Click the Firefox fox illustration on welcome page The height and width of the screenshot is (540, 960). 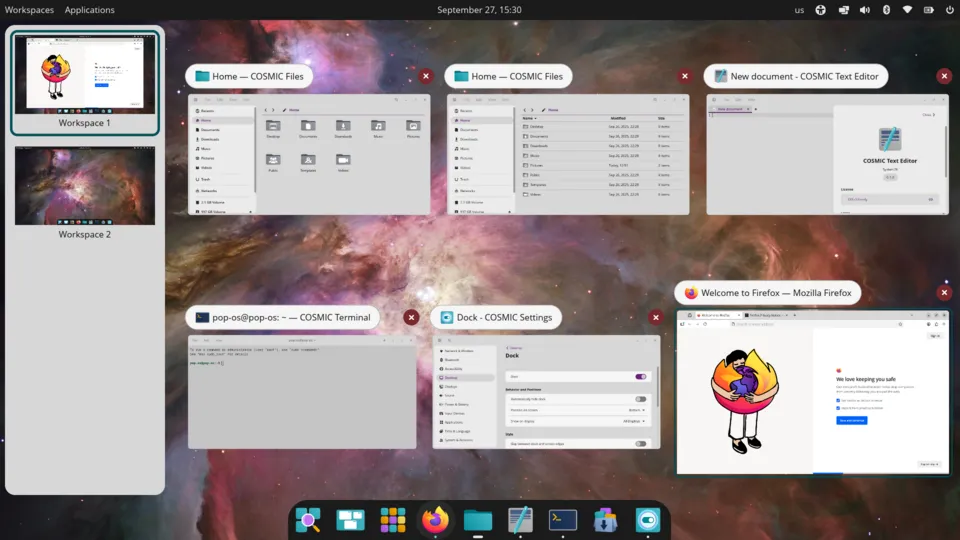[x=744, y=400]
